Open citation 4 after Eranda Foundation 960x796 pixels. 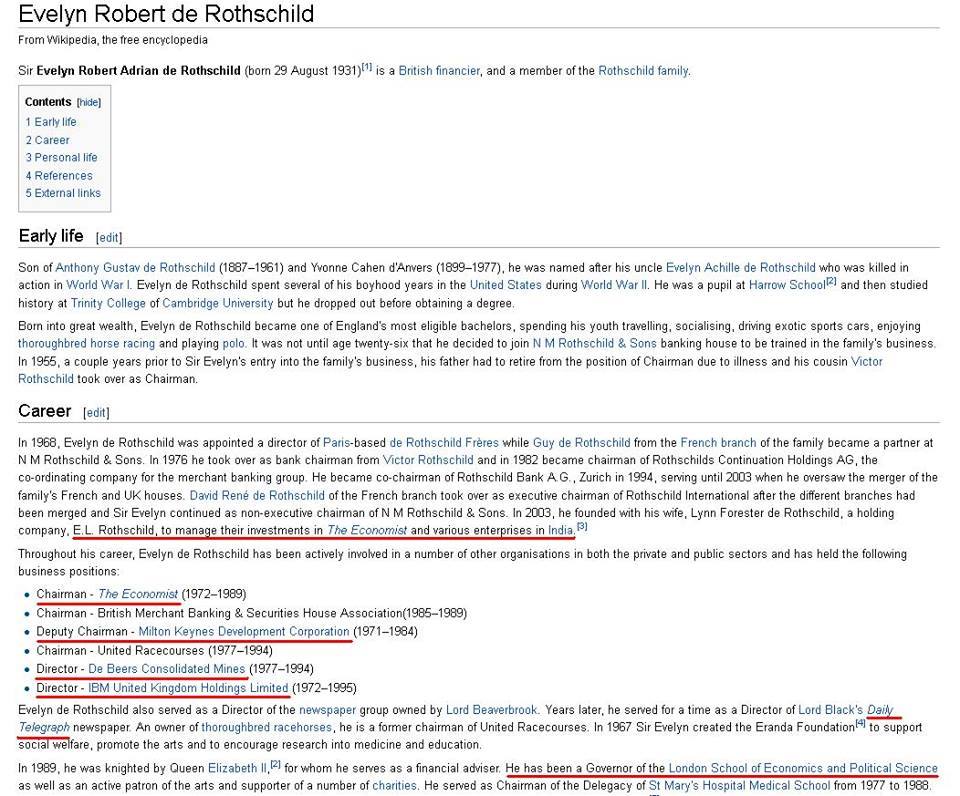[x=860, y=724]
